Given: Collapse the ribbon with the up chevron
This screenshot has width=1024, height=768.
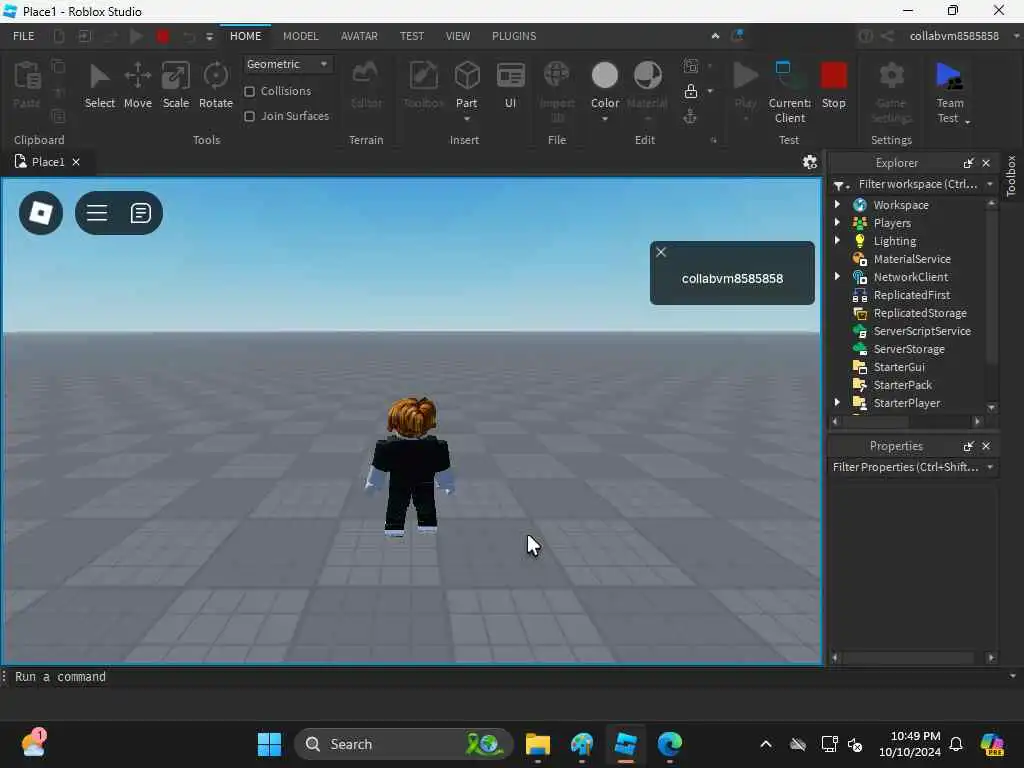Looking at the screenshot, I should 715,37.
